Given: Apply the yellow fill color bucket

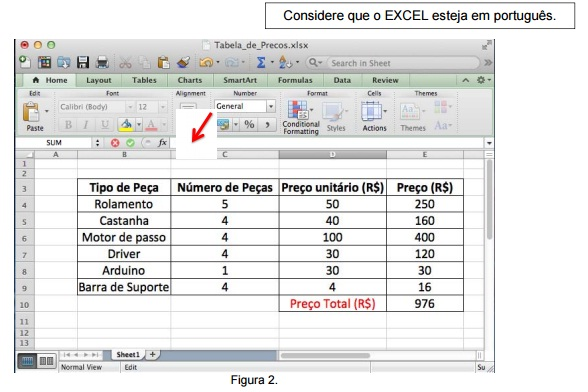Looking at the screenshot, I should click(126, 125).
